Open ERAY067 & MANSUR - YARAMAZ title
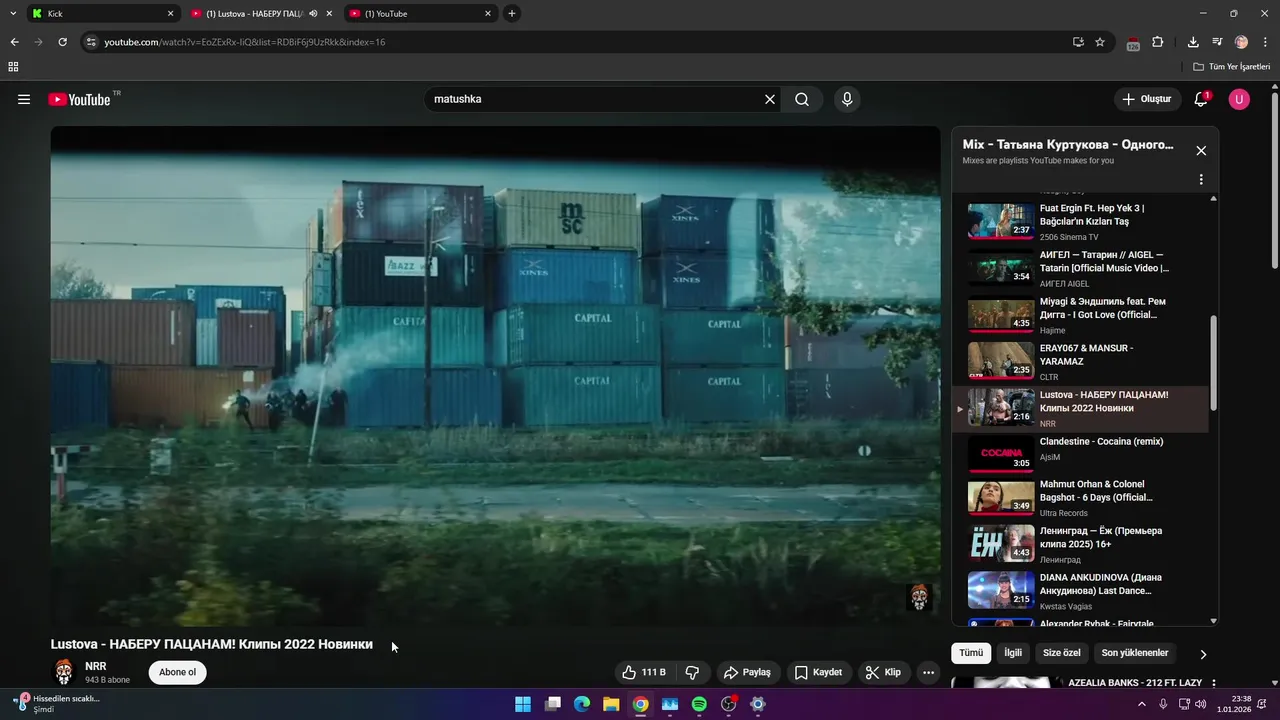The image size is (1280, 720). click(1086, 354)
